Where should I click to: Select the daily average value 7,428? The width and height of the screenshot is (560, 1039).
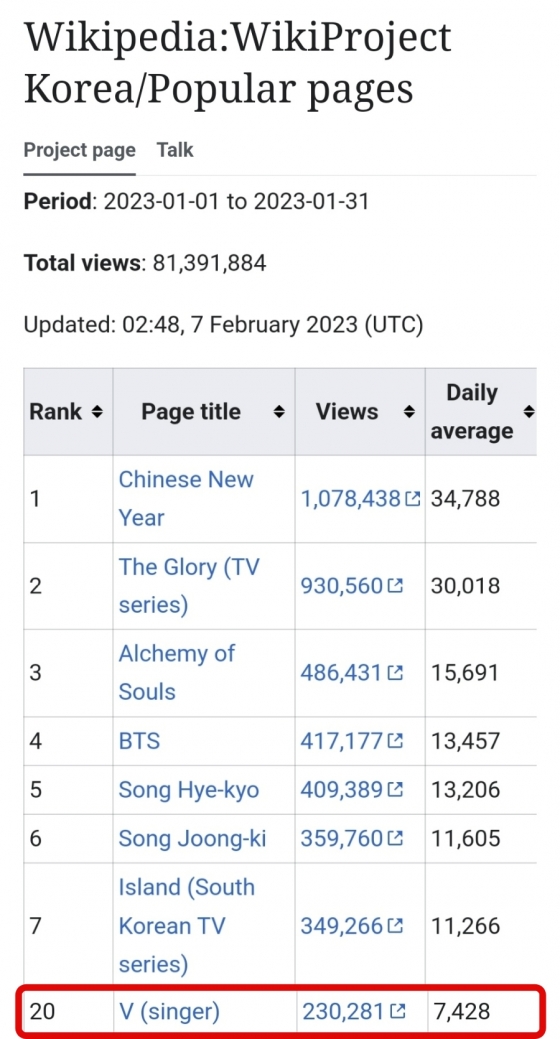point(462,1012)
